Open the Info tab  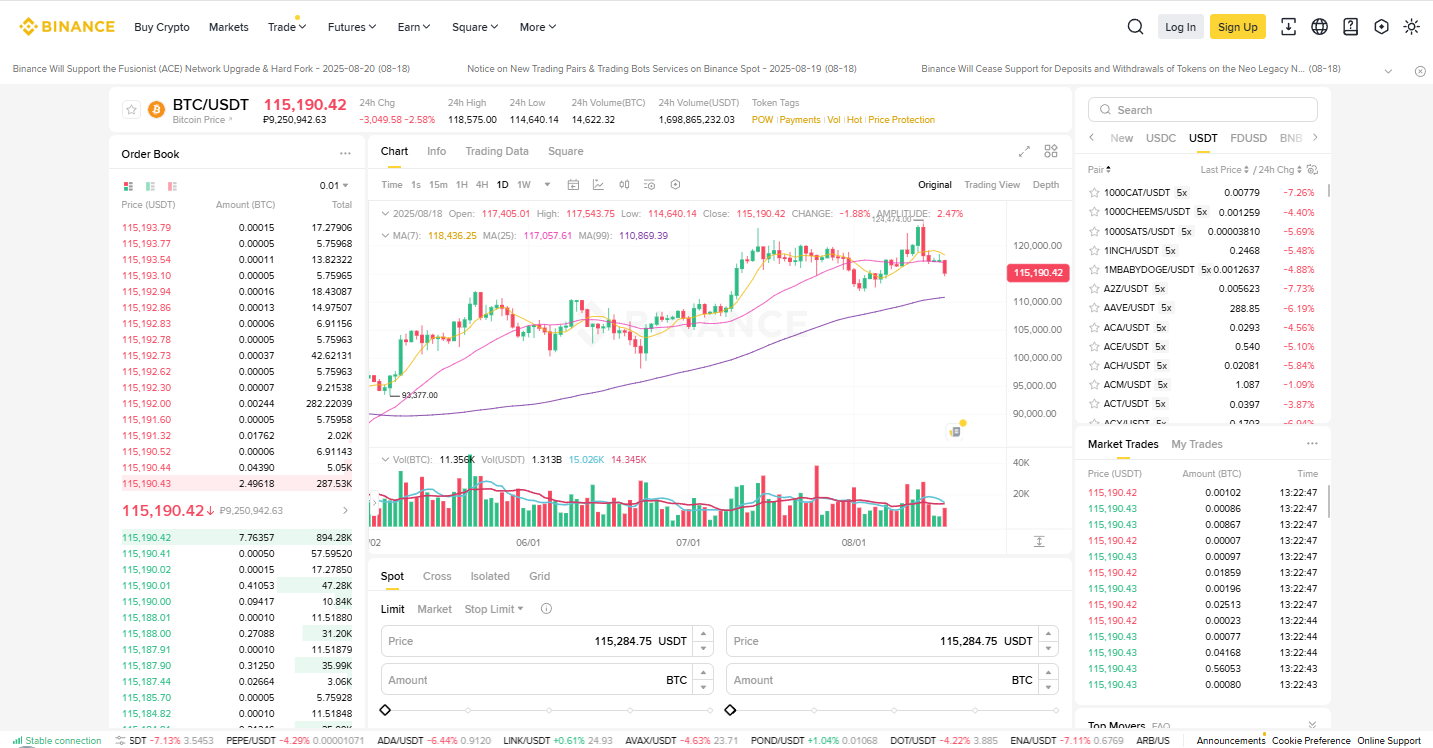coord(437,151)
